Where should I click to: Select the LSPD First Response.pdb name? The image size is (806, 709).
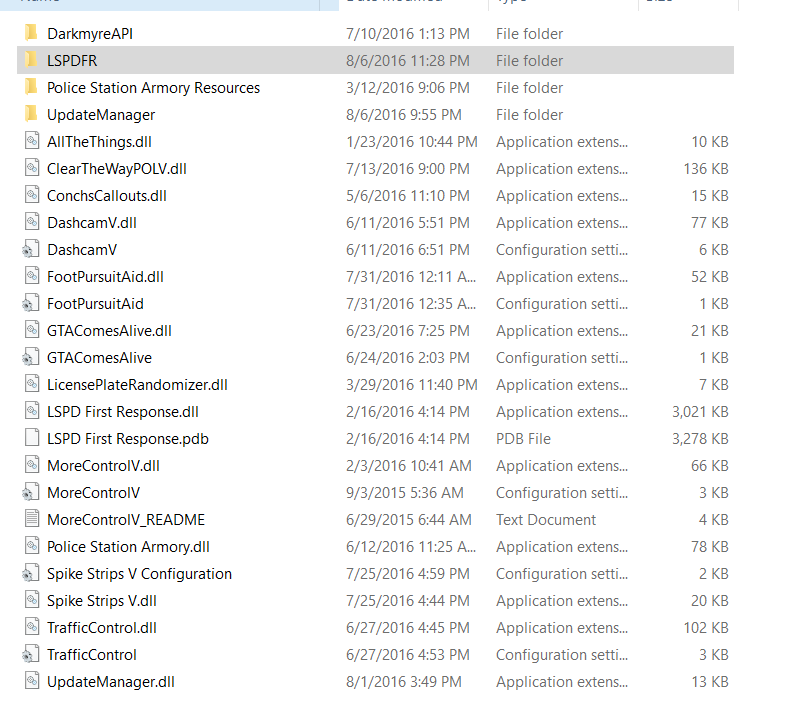[x=128, y=439]
